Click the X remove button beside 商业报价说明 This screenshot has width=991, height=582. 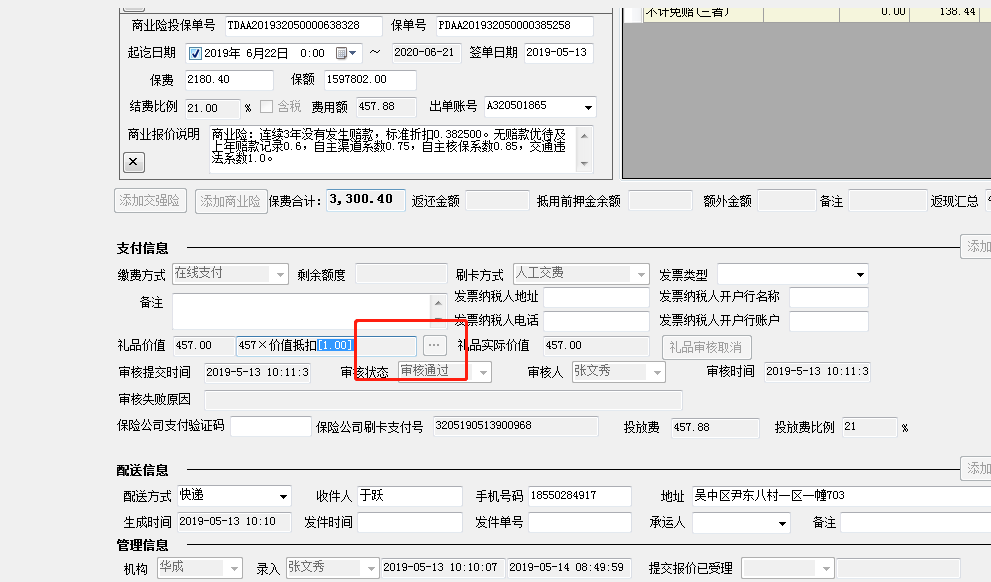point(133,162)
